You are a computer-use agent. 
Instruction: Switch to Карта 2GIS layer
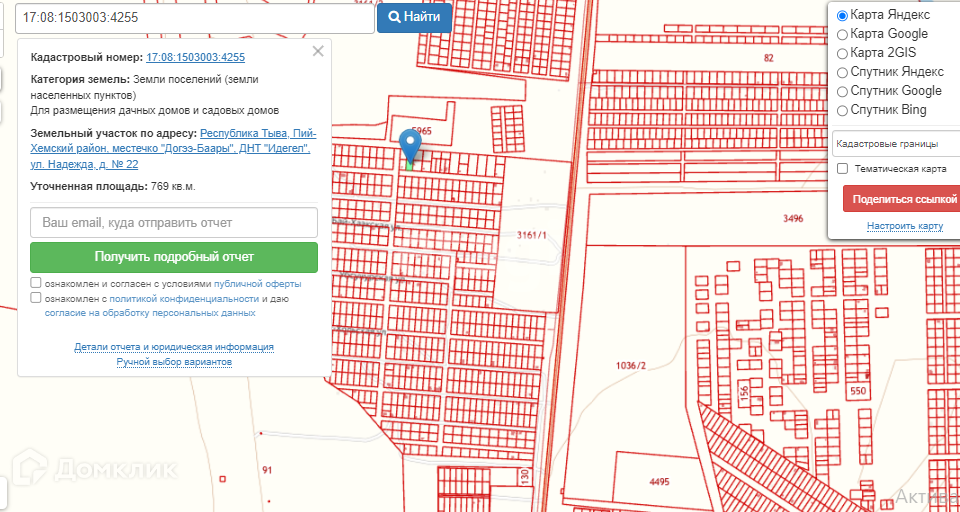[842, 53]
